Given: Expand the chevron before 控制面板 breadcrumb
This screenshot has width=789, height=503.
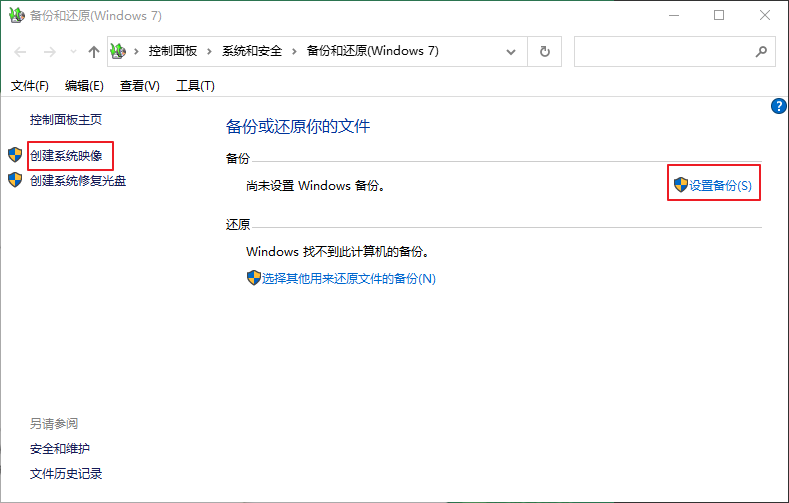Looking at the screenshot, I should pos(136,51).
